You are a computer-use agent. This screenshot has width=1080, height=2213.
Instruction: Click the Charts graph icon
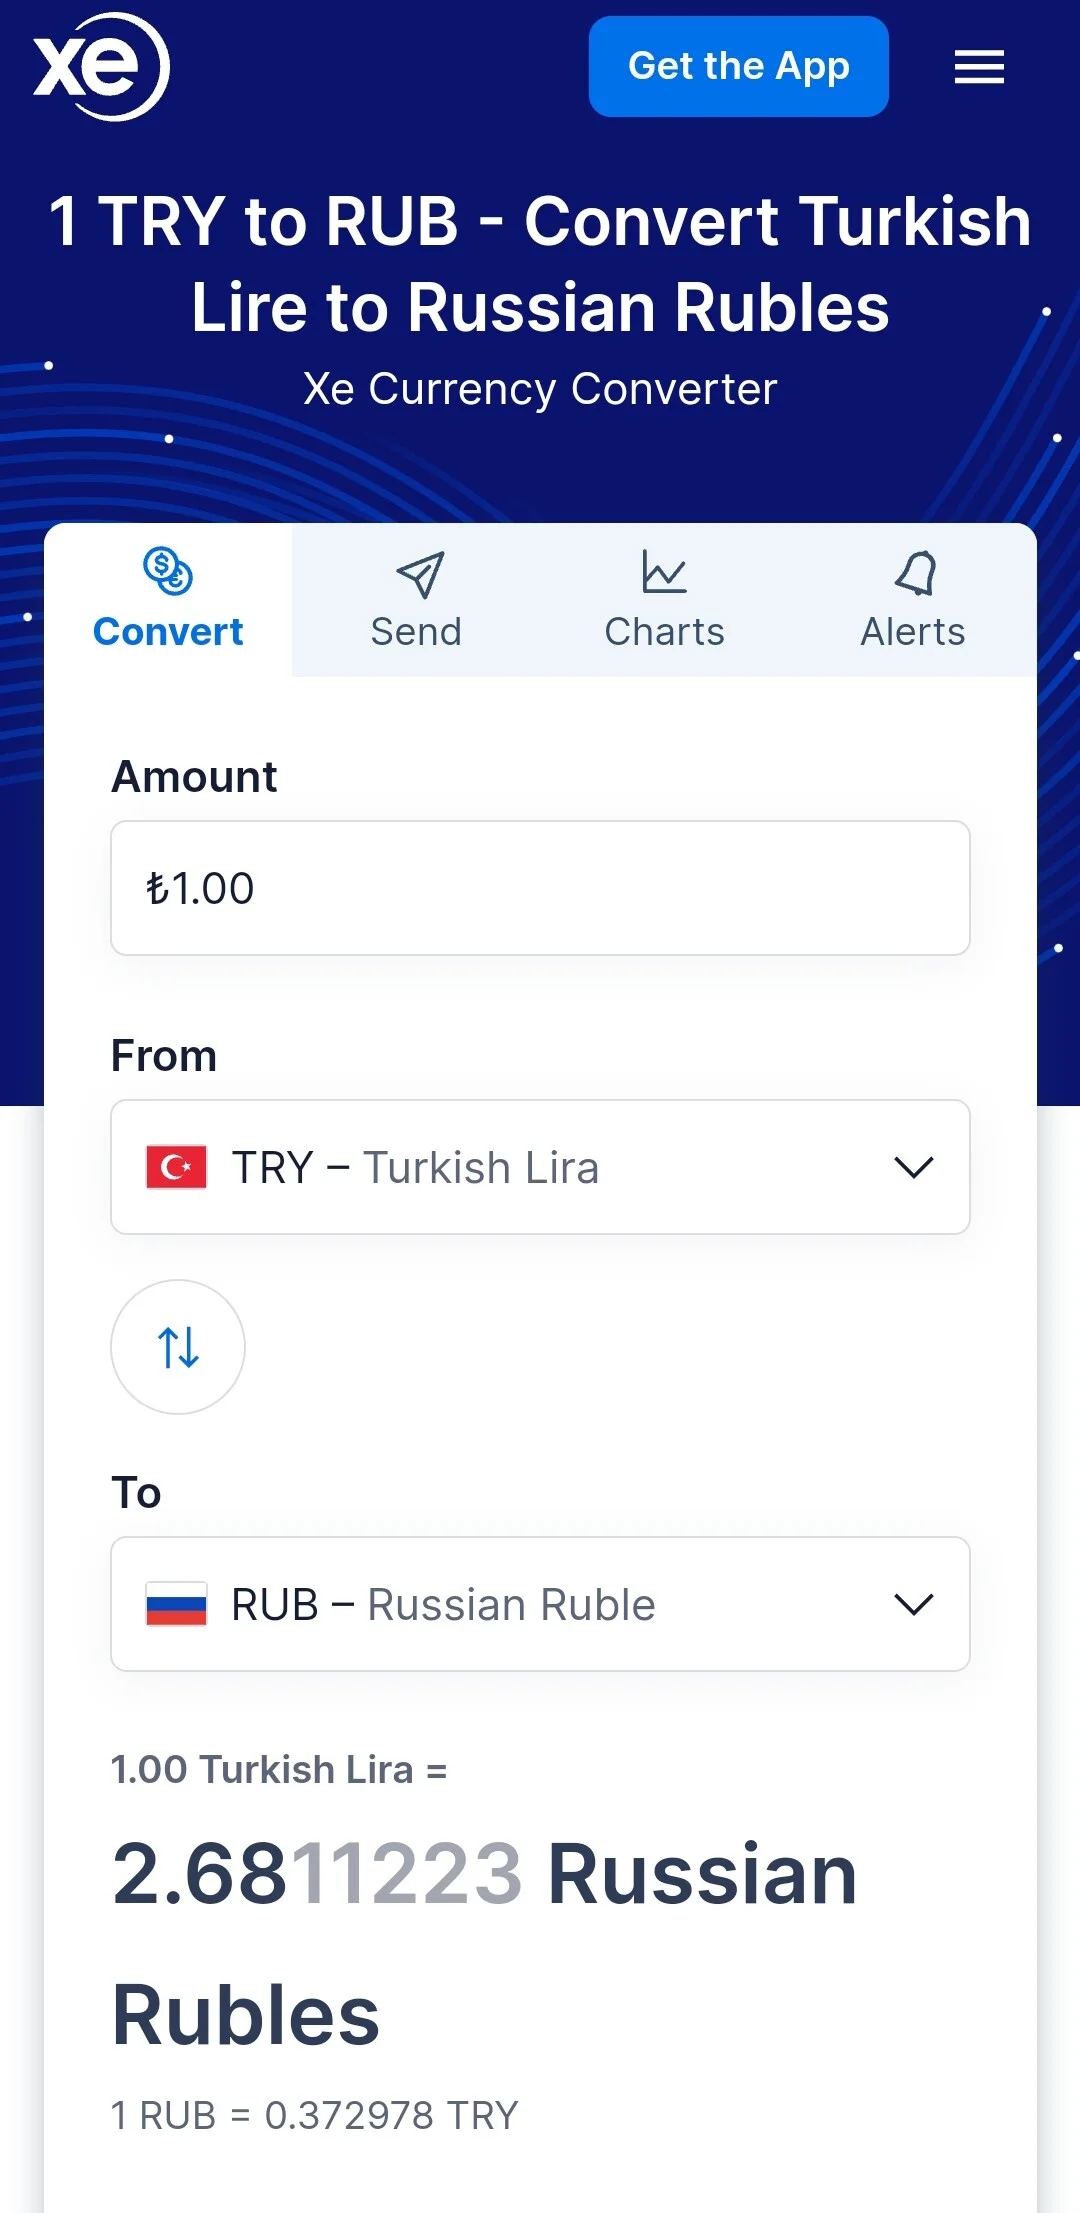point(664,572)
